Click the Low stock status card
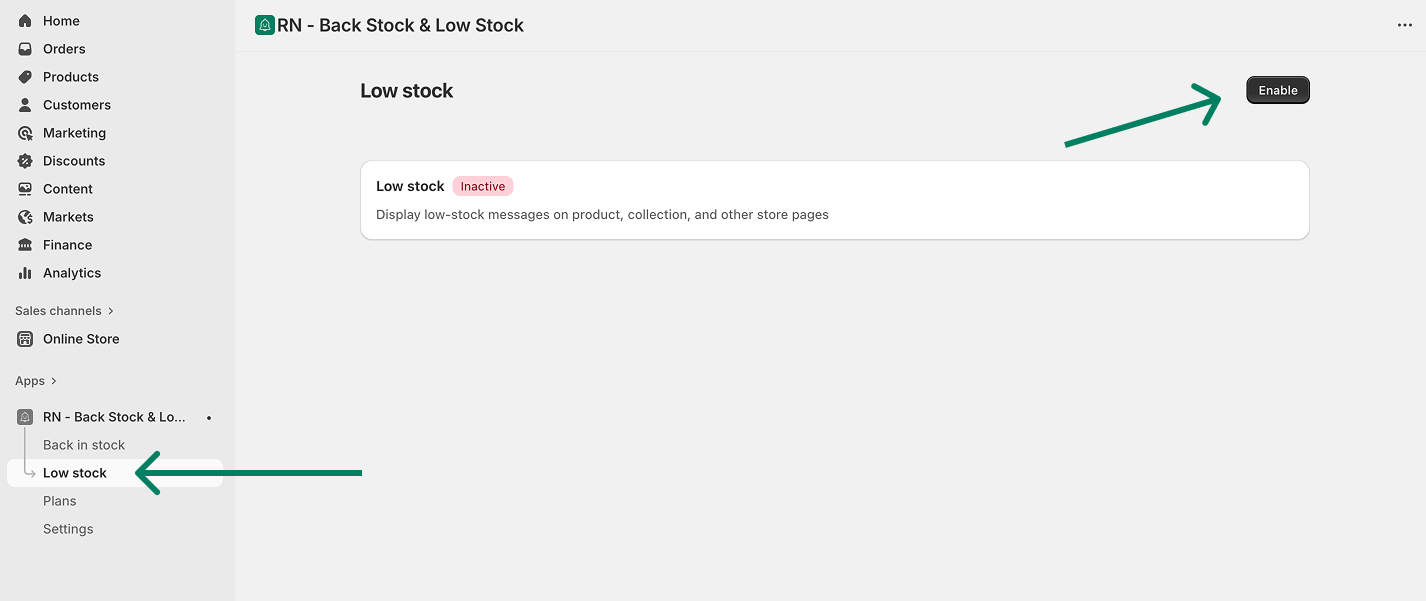This screenshot has height=601, width=1426. [x=834, y=200]
